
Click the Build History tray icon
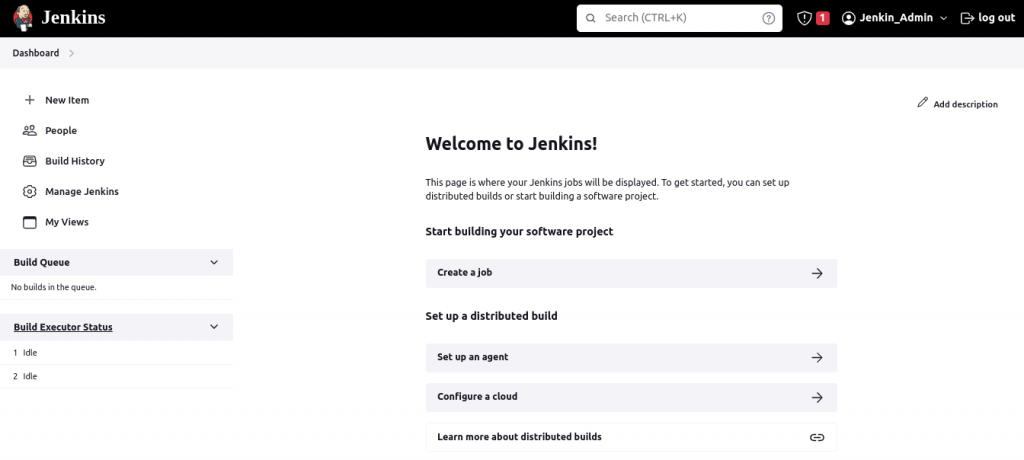click(29, 161)
